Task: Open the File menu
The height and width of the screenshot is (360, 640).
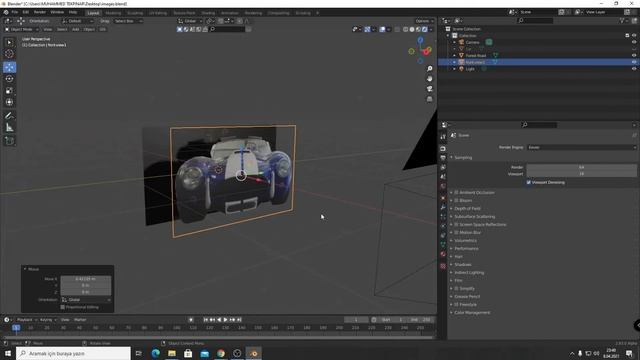Action: [15, 12]
